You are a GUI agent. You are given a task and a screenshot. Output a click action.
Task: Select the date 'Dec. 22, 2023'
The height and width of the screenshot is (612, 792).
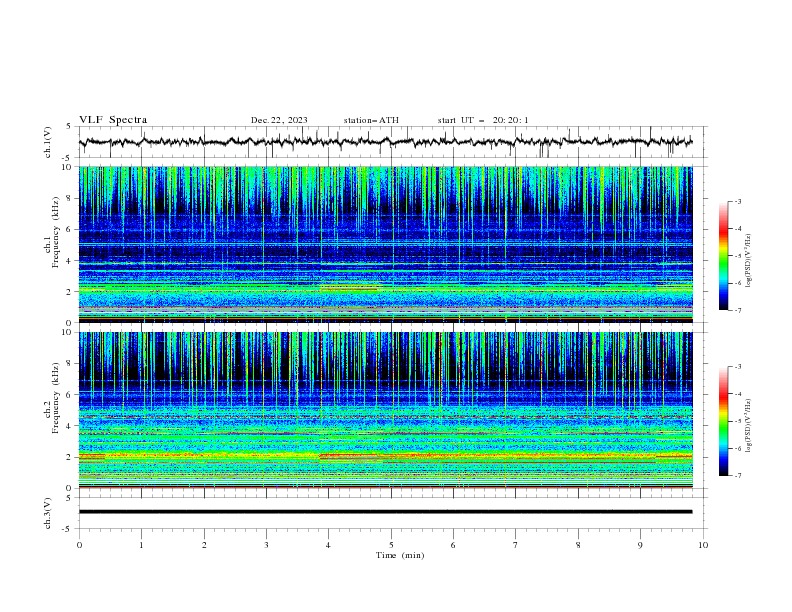(x=279, y=120)
